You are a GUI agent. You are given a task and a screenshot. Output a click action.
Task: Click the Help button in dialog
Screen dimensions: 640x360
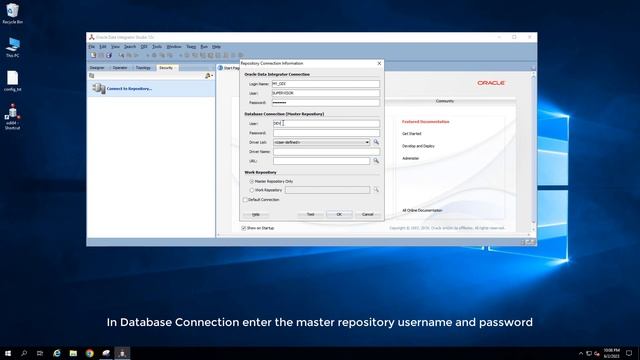click(256, 214)
